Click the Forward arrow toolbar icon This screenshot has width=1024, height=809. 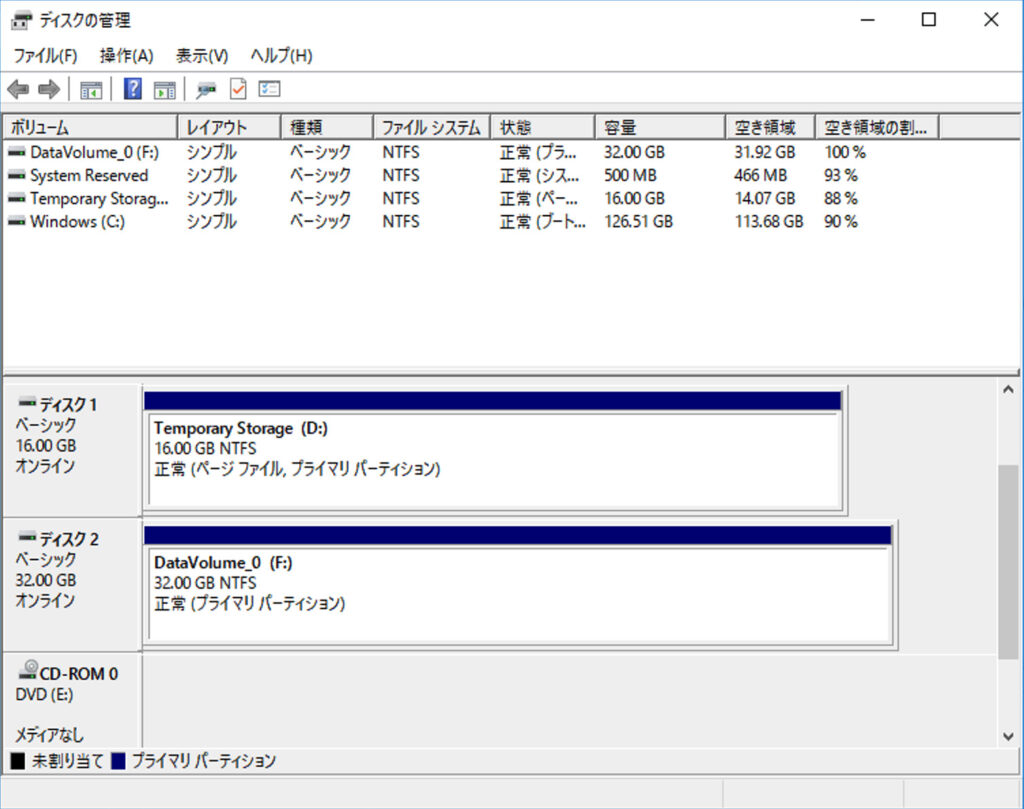tap(49, 89)
